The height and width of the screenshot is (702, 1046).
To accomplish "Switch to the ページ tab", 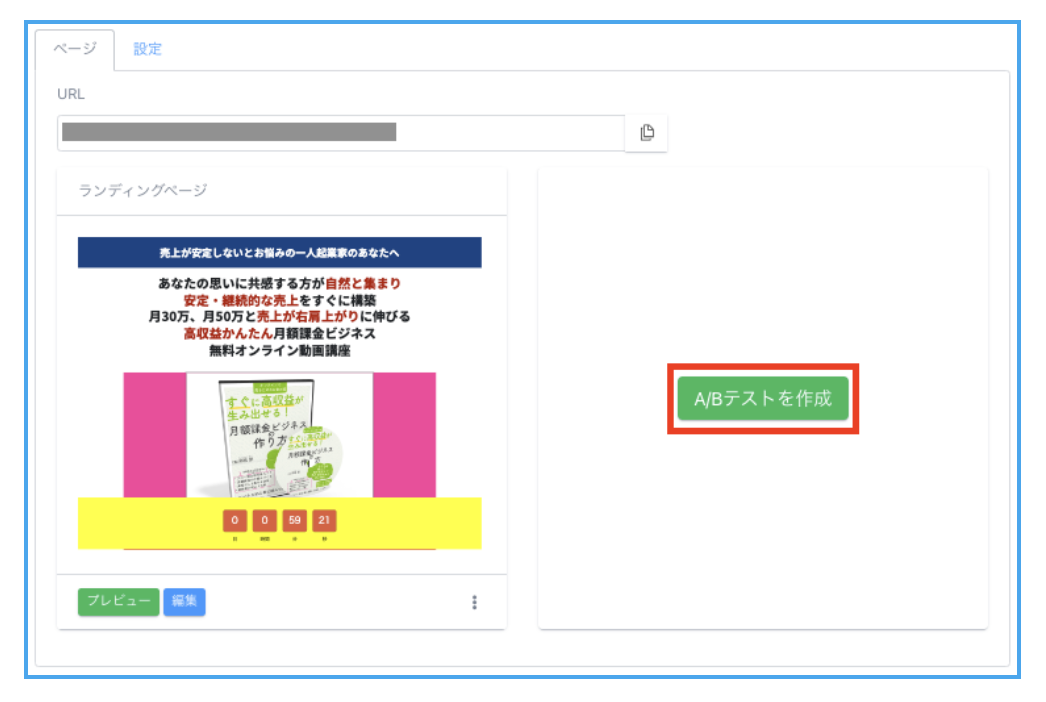I will click(75, 49).
